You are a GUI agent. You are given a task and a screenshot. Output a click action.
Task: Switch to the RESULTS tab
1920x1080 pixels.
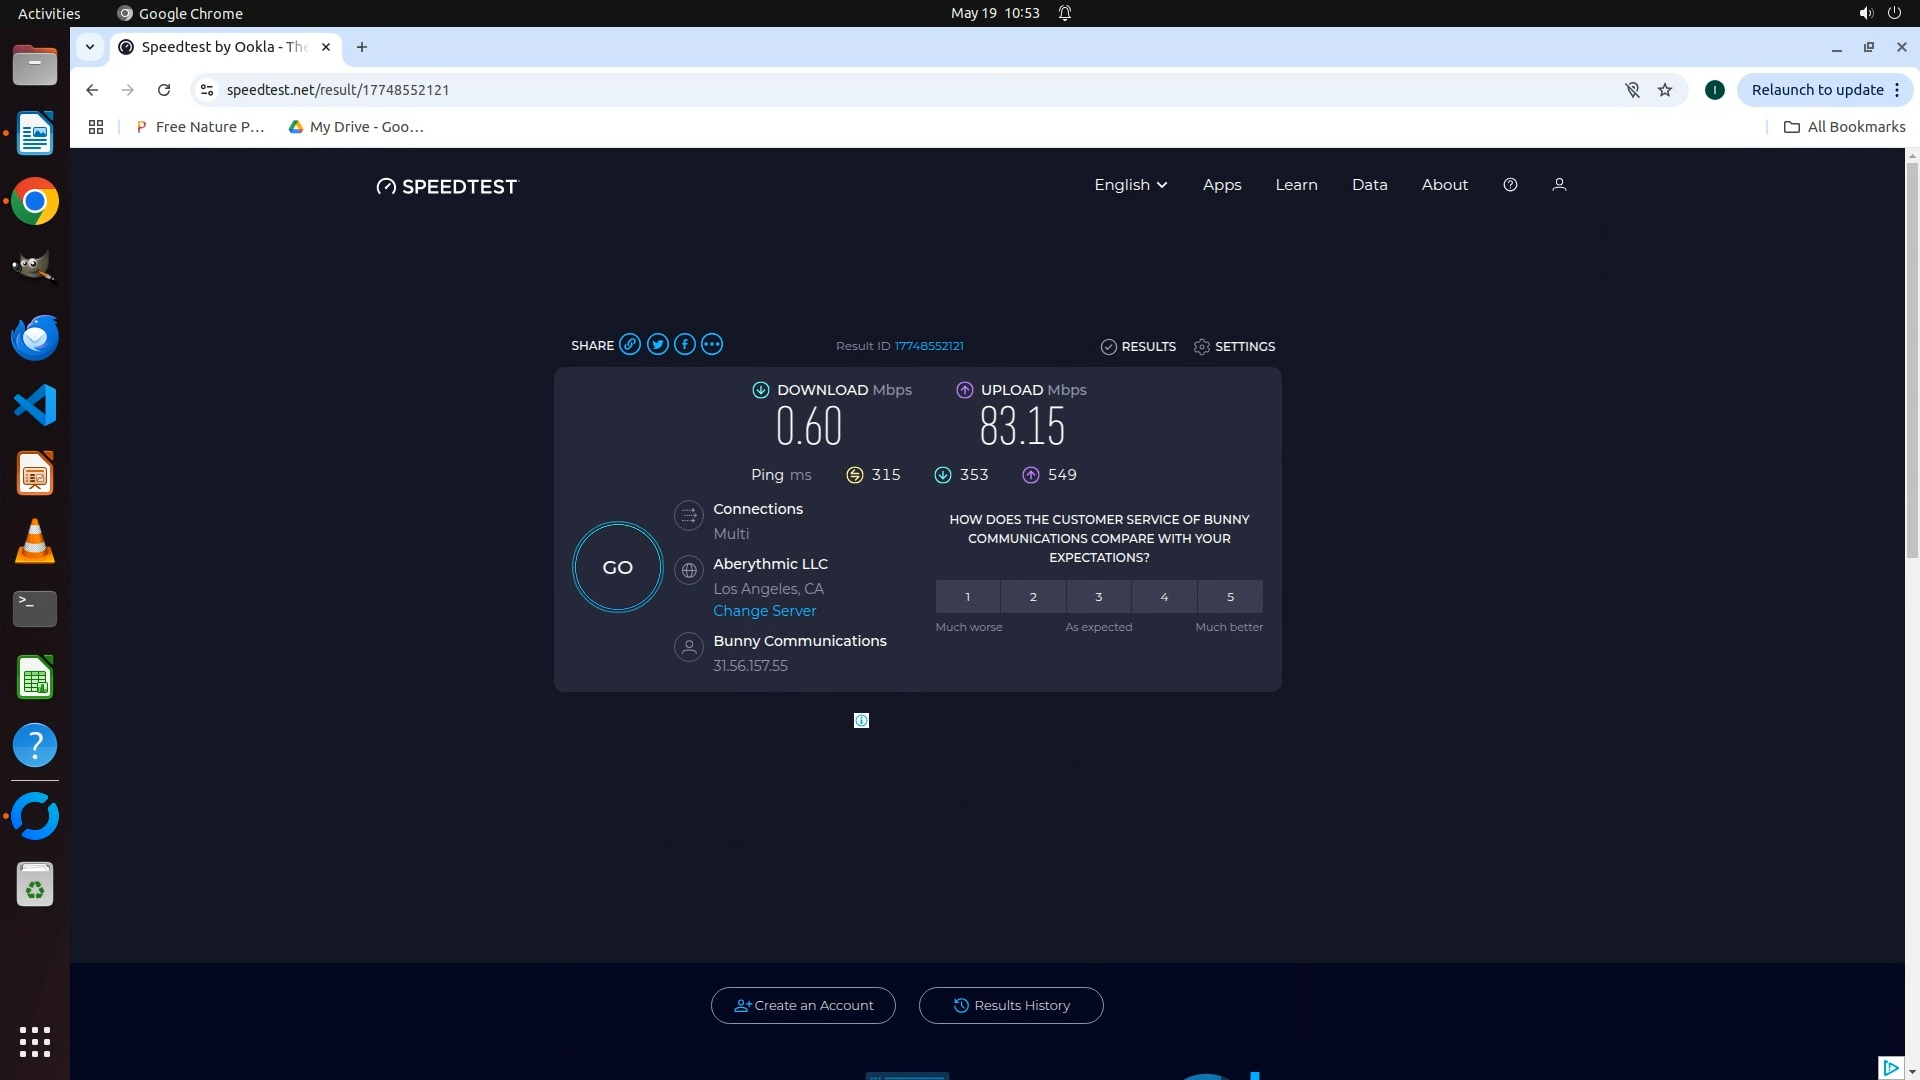click(1138, 347)
